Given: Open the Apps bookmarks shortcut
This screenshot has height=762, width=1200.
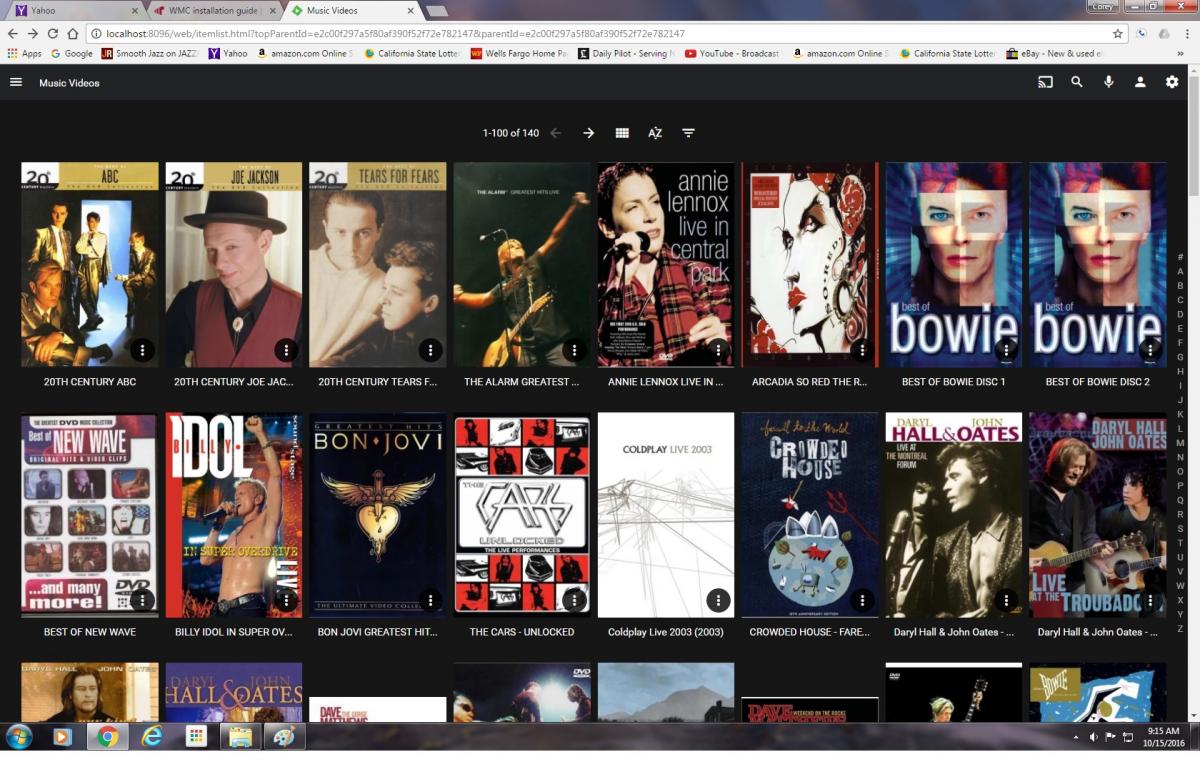Looking at the screenshot, I should (25, 54).
